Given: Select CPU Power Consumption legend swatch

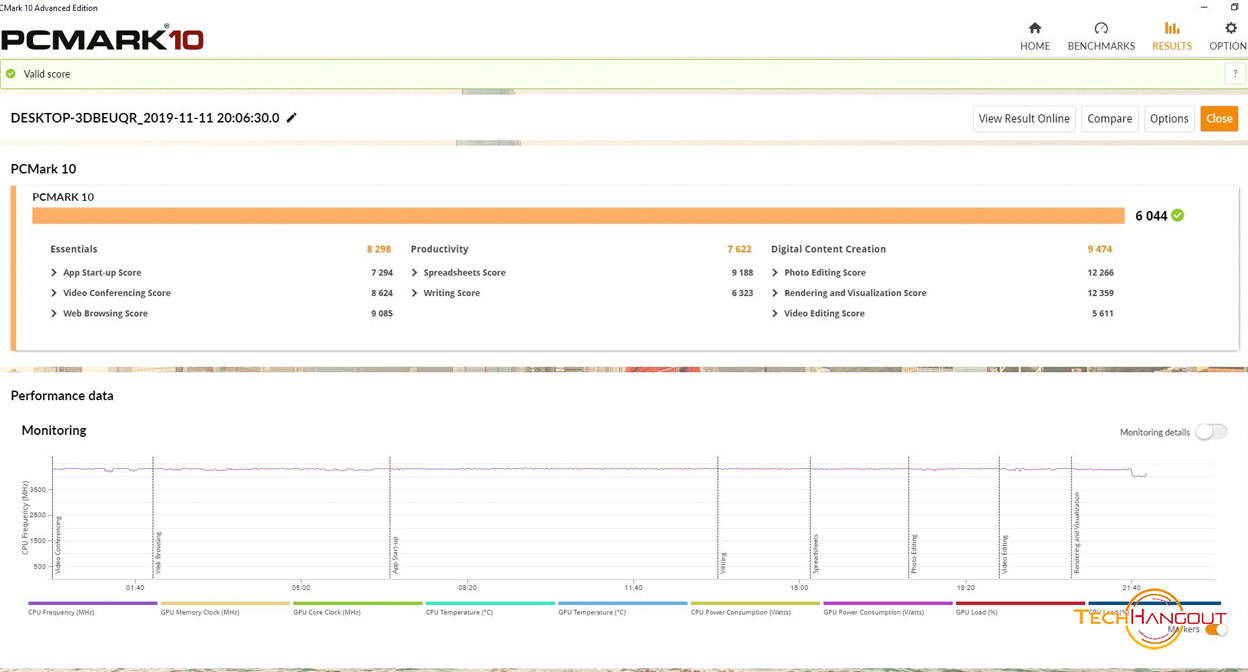Looking at the screenshot, I should 755,604.
